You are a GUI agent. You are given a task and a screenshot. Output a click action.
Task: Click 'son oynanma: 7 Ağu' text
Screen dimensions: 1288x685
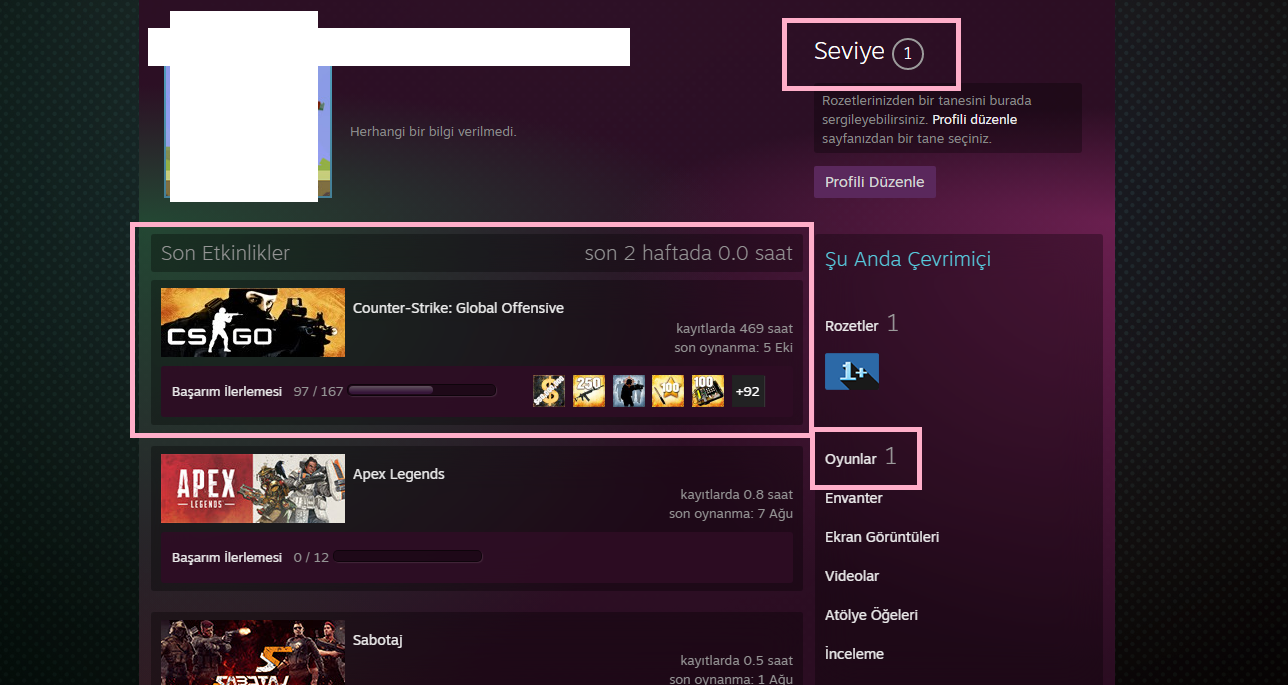click(731, 513)
